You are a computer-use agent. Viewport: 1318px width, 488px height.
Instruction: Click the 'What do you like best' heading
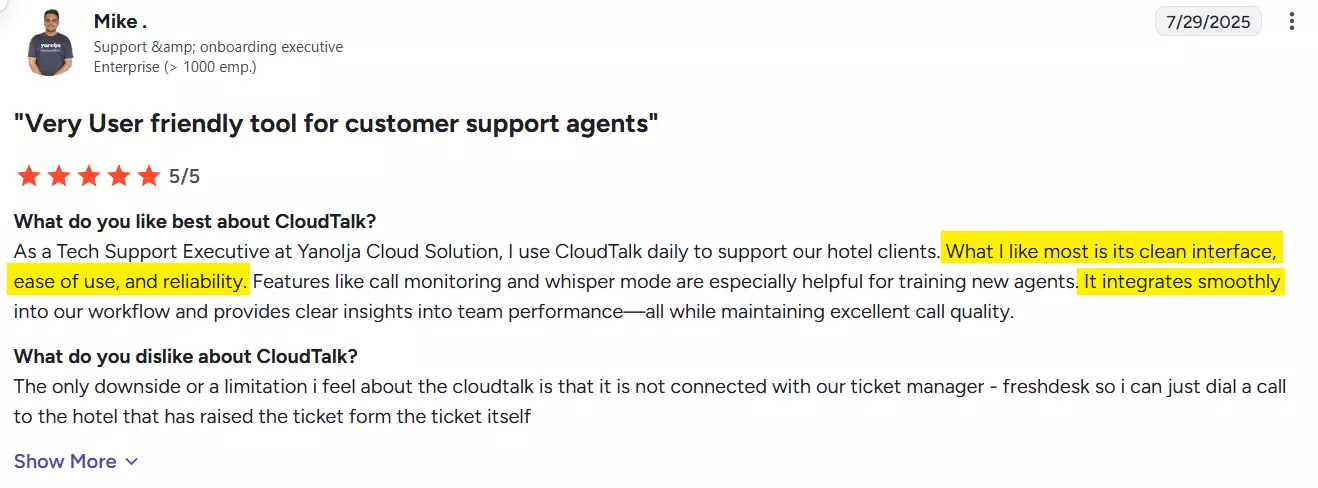click(x=195, y=221)
